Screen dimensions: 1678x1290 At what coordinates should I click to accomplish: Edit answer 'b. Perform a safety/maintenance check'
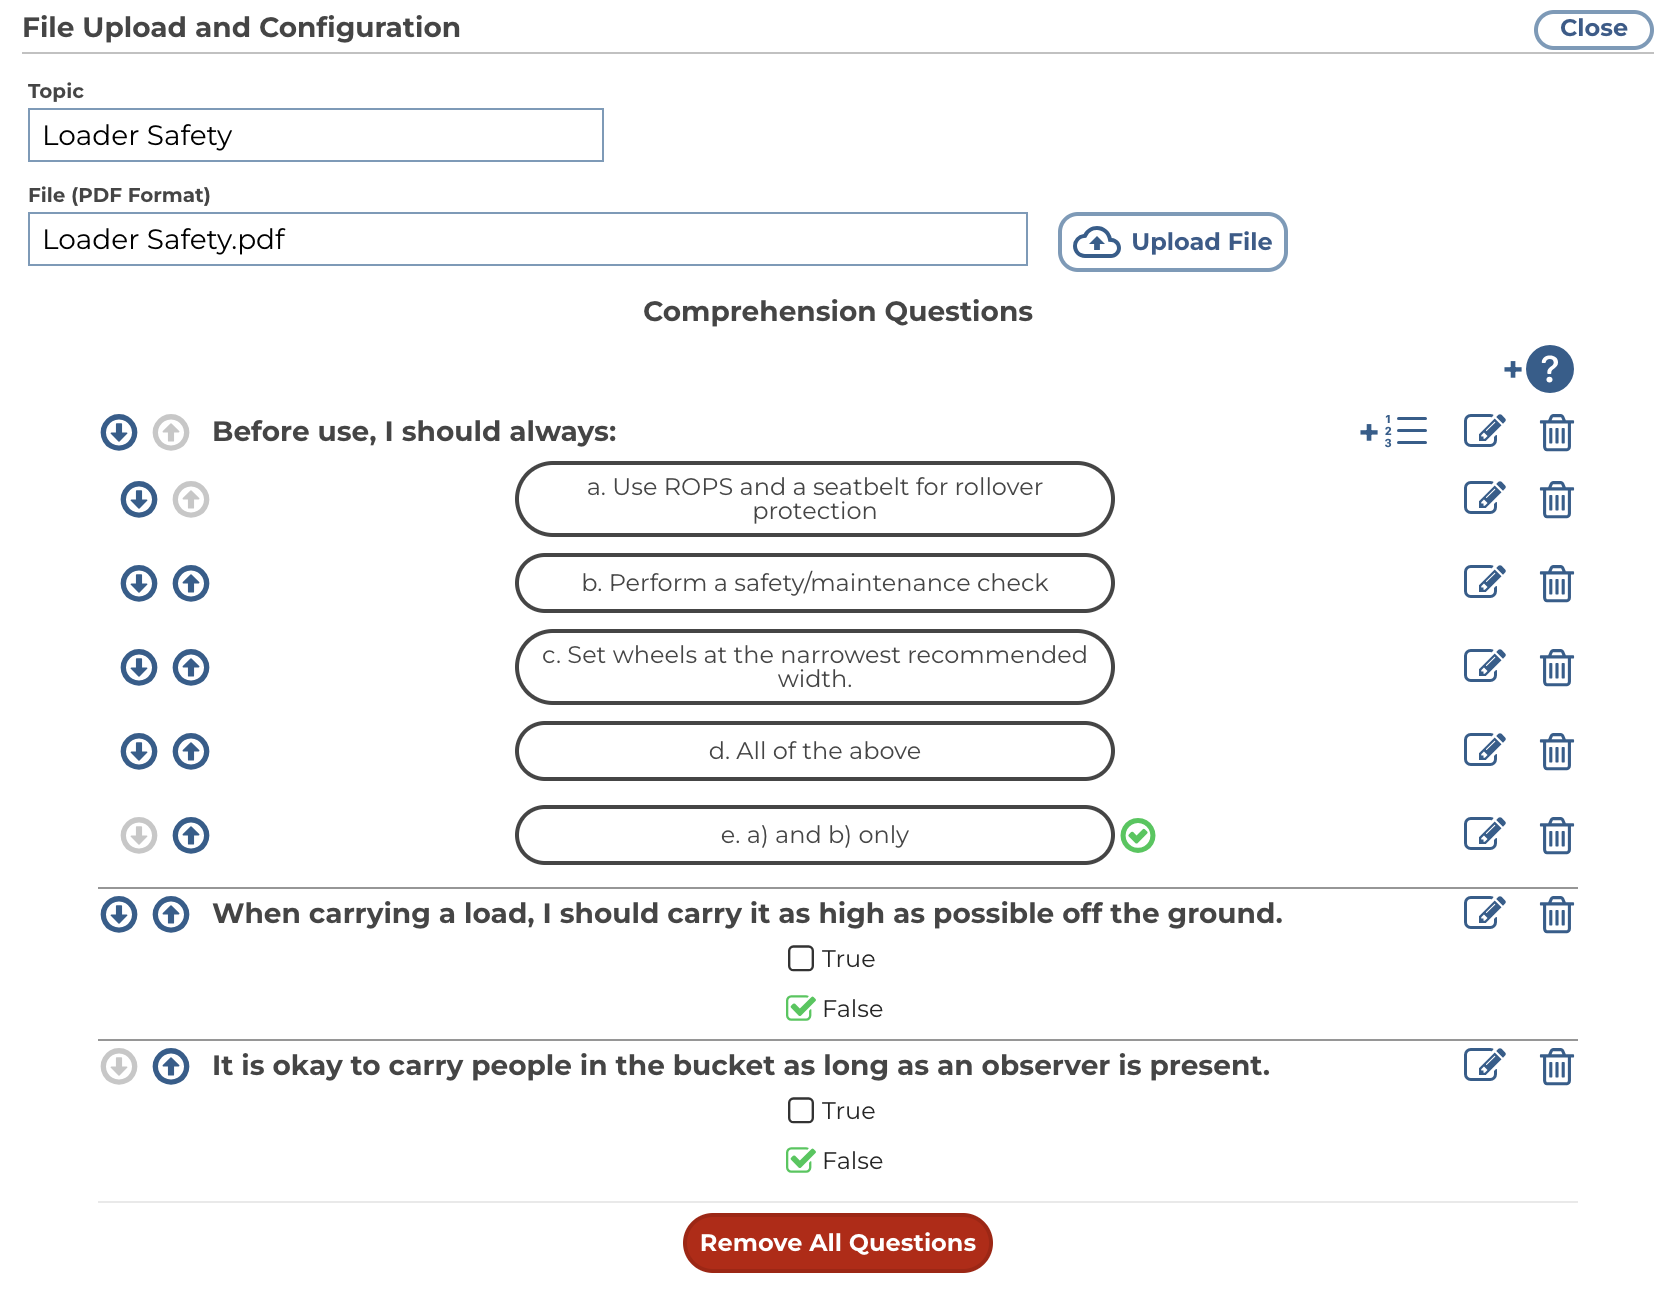click(x=1484, y=582)
